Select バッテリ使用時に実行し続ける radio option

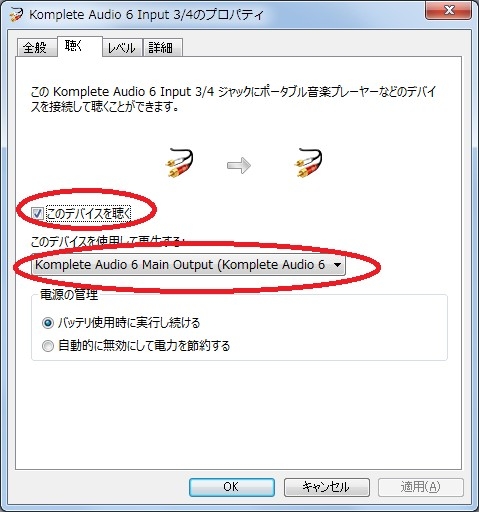coord(48,323)
